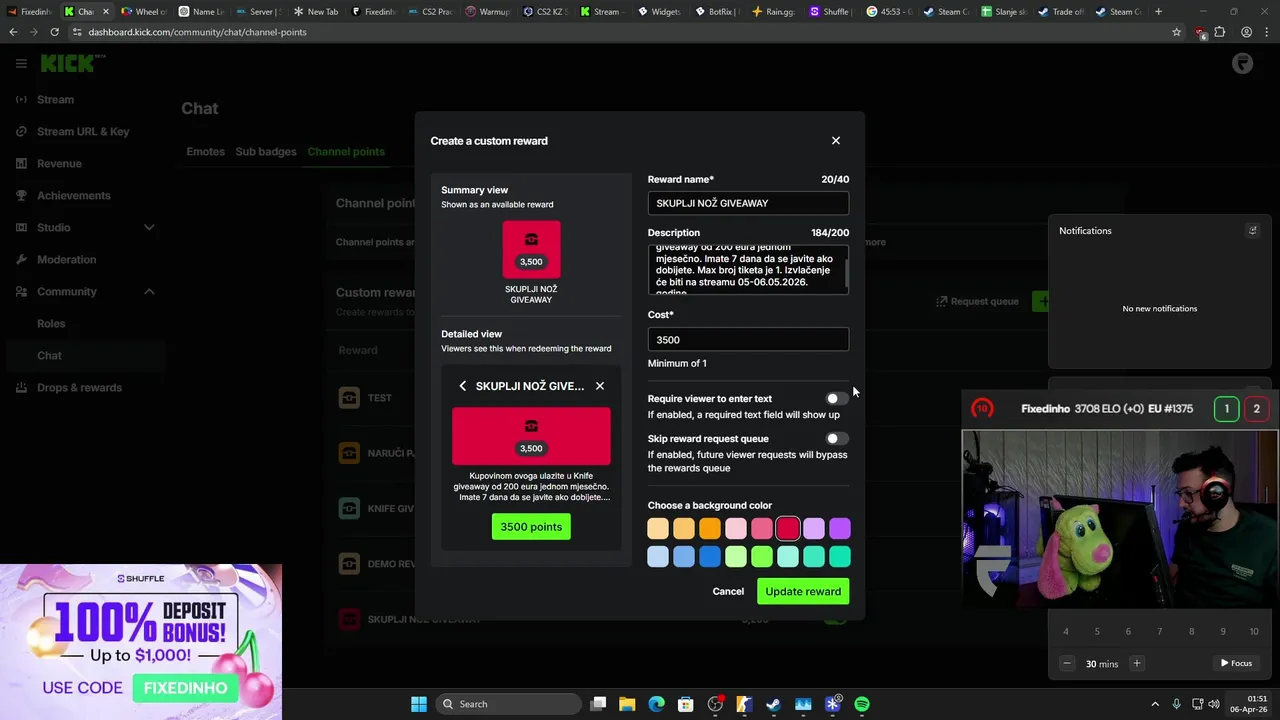Click into the Description text area

click(x=746, y=269)
